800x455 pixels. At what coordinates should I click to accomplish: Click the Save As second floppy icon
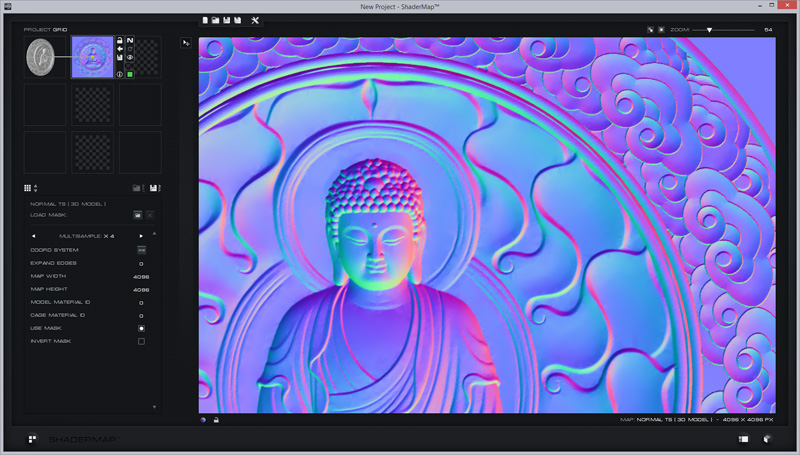(237, 20)
